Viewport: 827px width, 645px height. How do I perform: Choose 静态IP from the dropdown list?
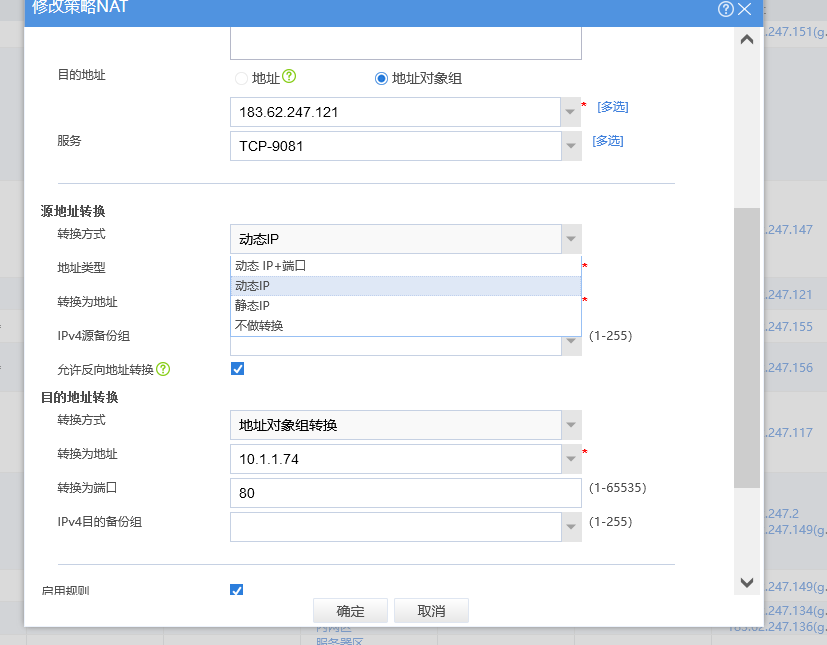coord(252,305)
